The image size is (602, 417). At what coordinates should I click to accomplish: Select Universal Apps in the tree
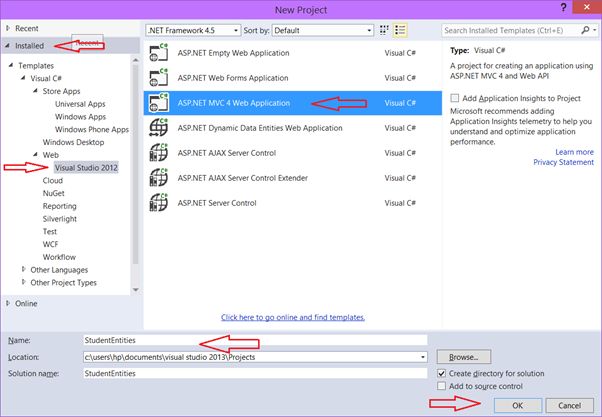80,104
